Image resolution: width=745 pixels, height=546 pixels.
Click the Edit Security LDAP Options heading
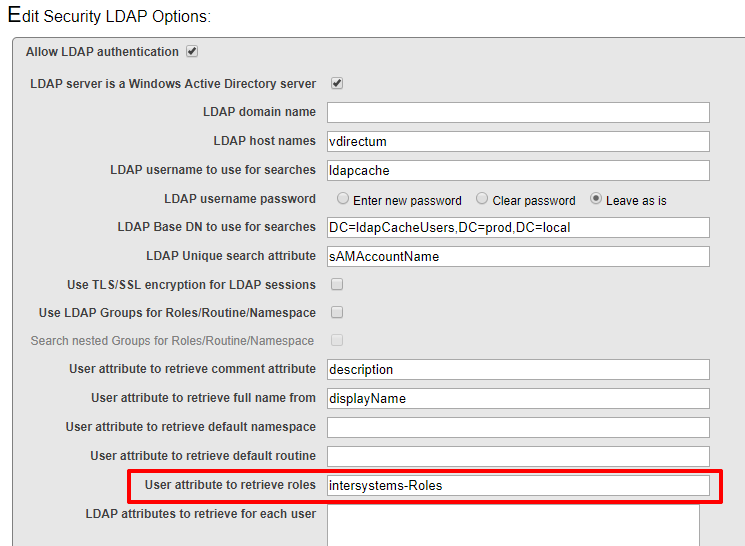tap(109, 16)
